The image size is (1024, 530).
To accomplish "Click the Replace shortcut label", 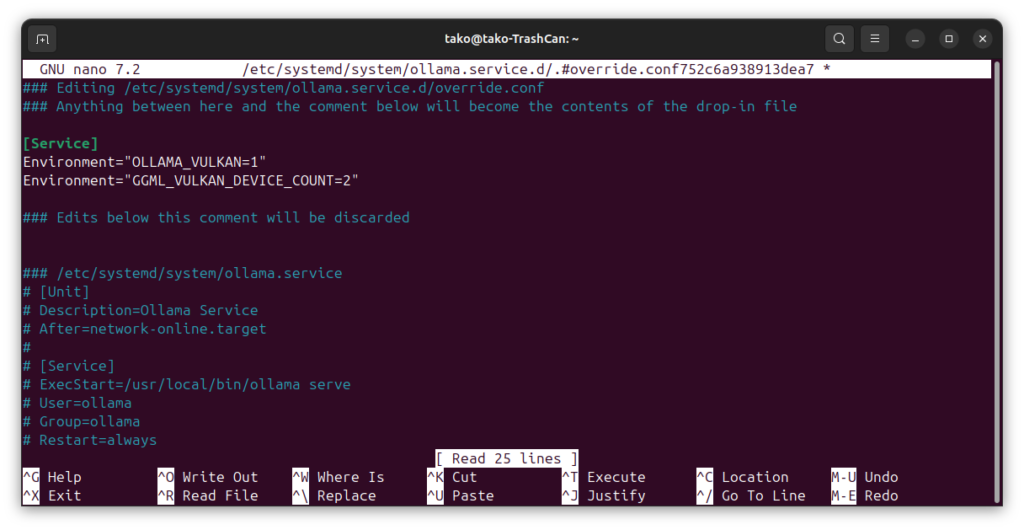I will (x=346, y=495).
